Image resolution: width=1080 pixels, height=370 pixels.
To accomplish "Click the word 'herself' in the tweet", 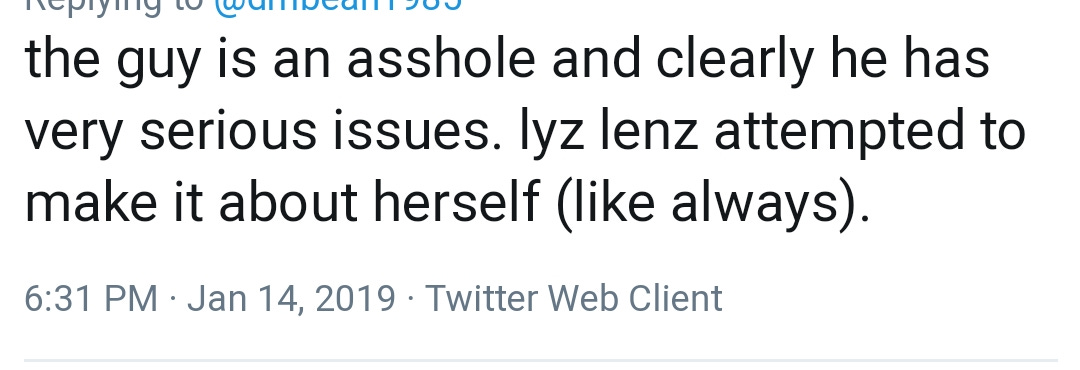I will tap(456, 203).
